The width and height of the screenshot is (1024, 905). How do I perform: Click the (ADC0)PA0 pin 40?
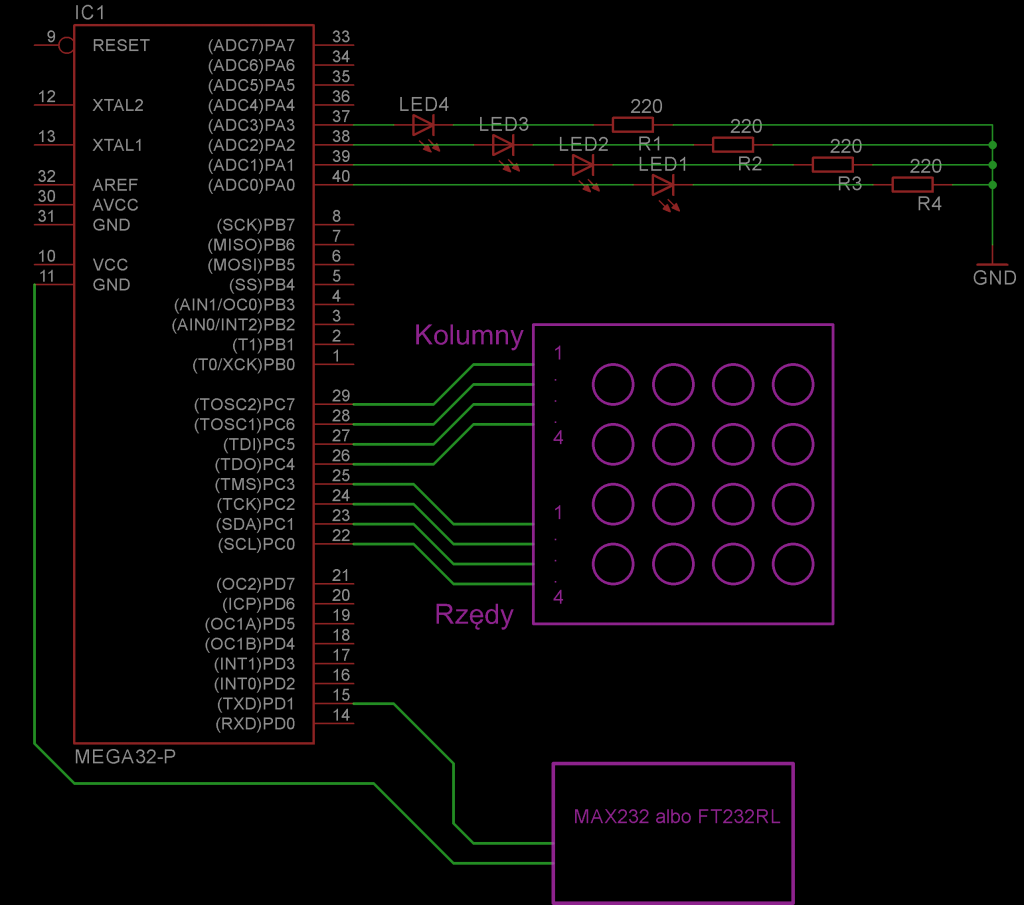coord(334,185)
